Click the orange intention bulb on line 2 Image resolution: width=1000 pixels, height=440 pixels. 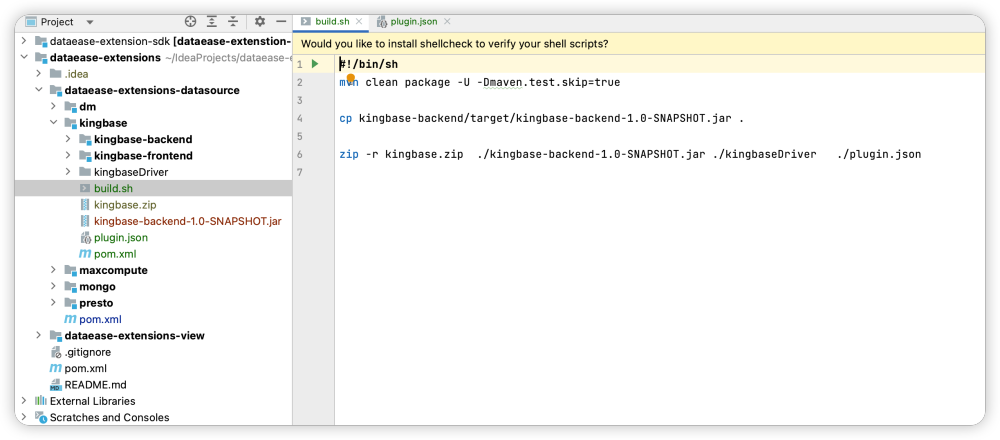(350, 78)
